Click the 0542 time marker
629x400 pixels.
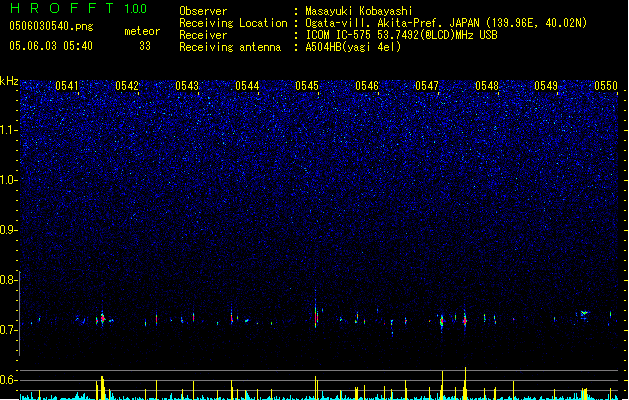point(127,86)
